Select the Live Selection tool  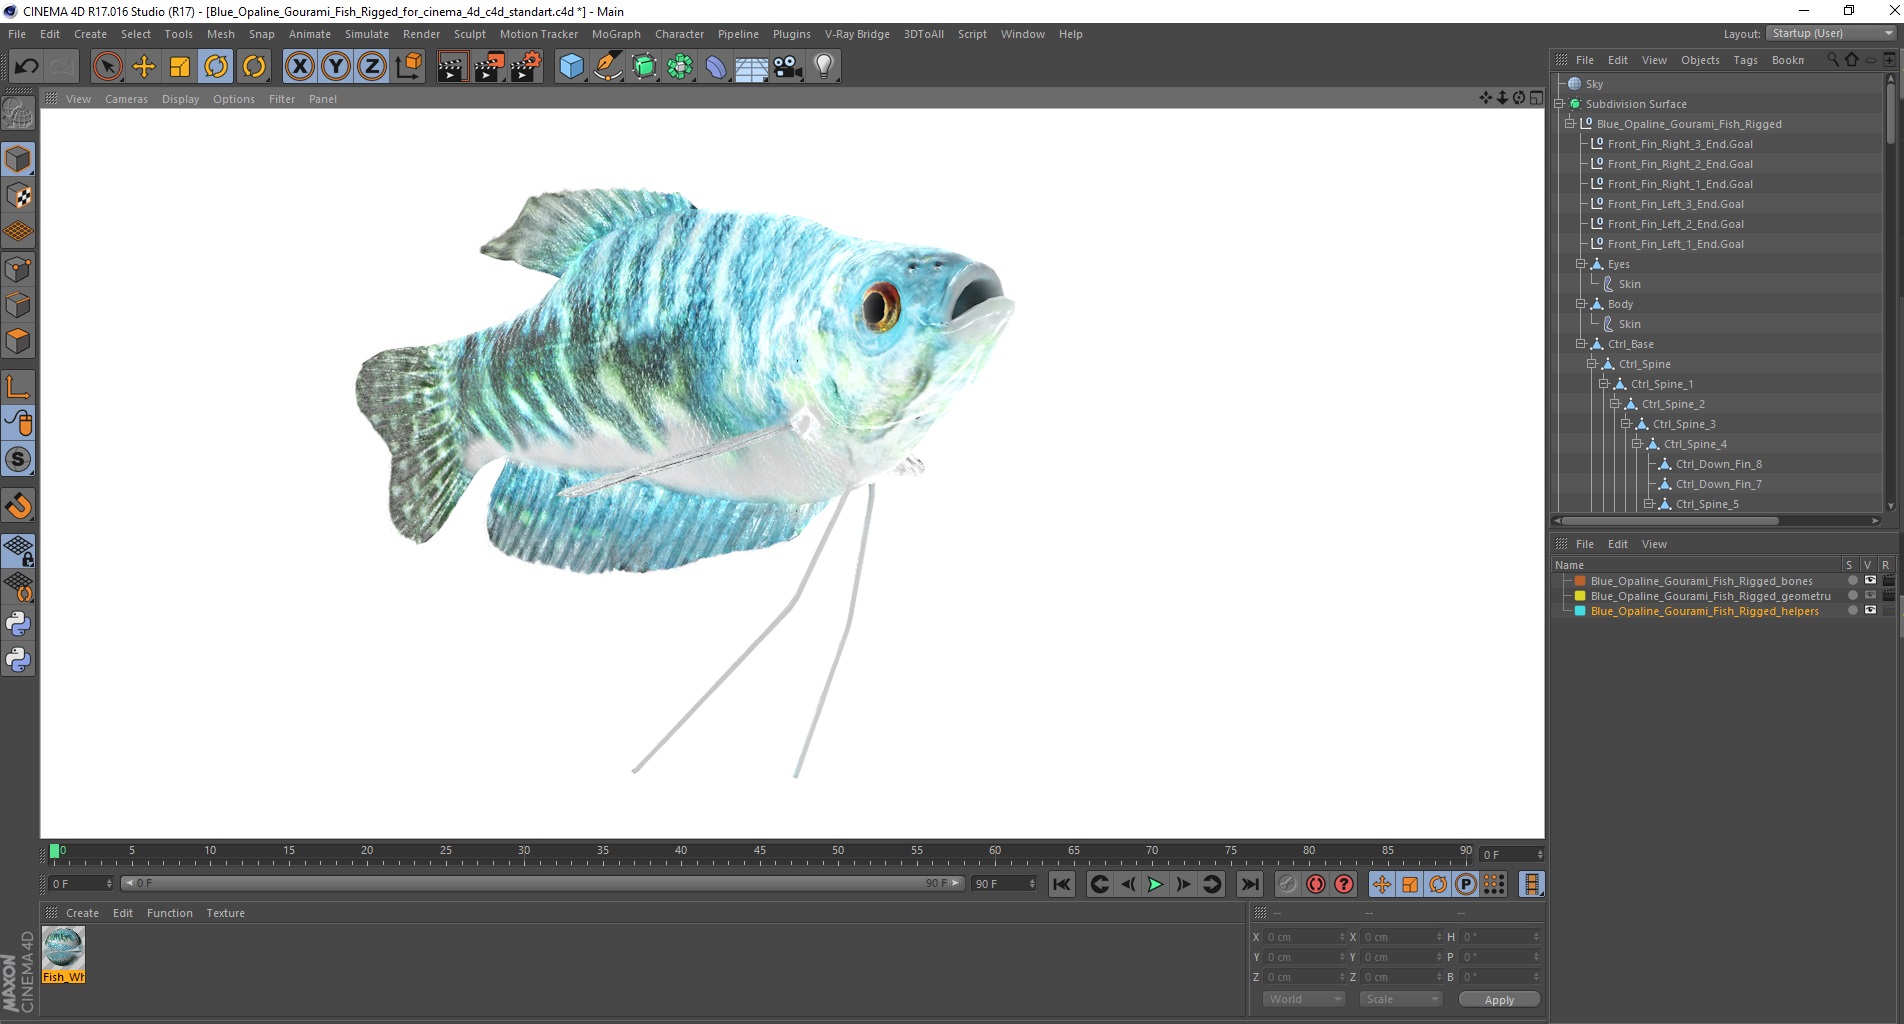point(108,67)
